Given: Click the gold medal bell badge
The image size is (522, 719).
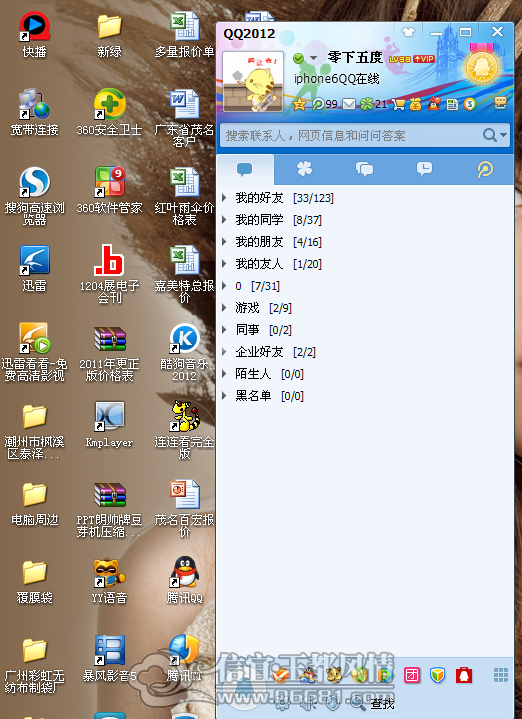Looking at the screenshot, I should point(482,66).
